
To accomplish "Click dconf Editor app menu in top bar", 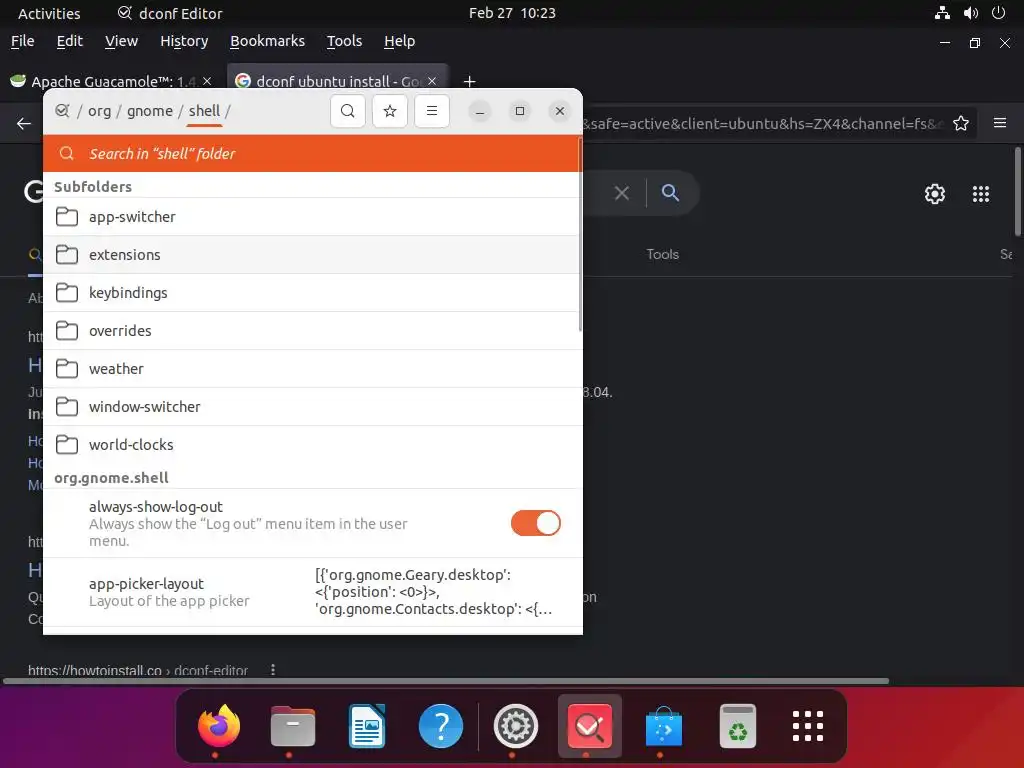I will pos(170,13).
